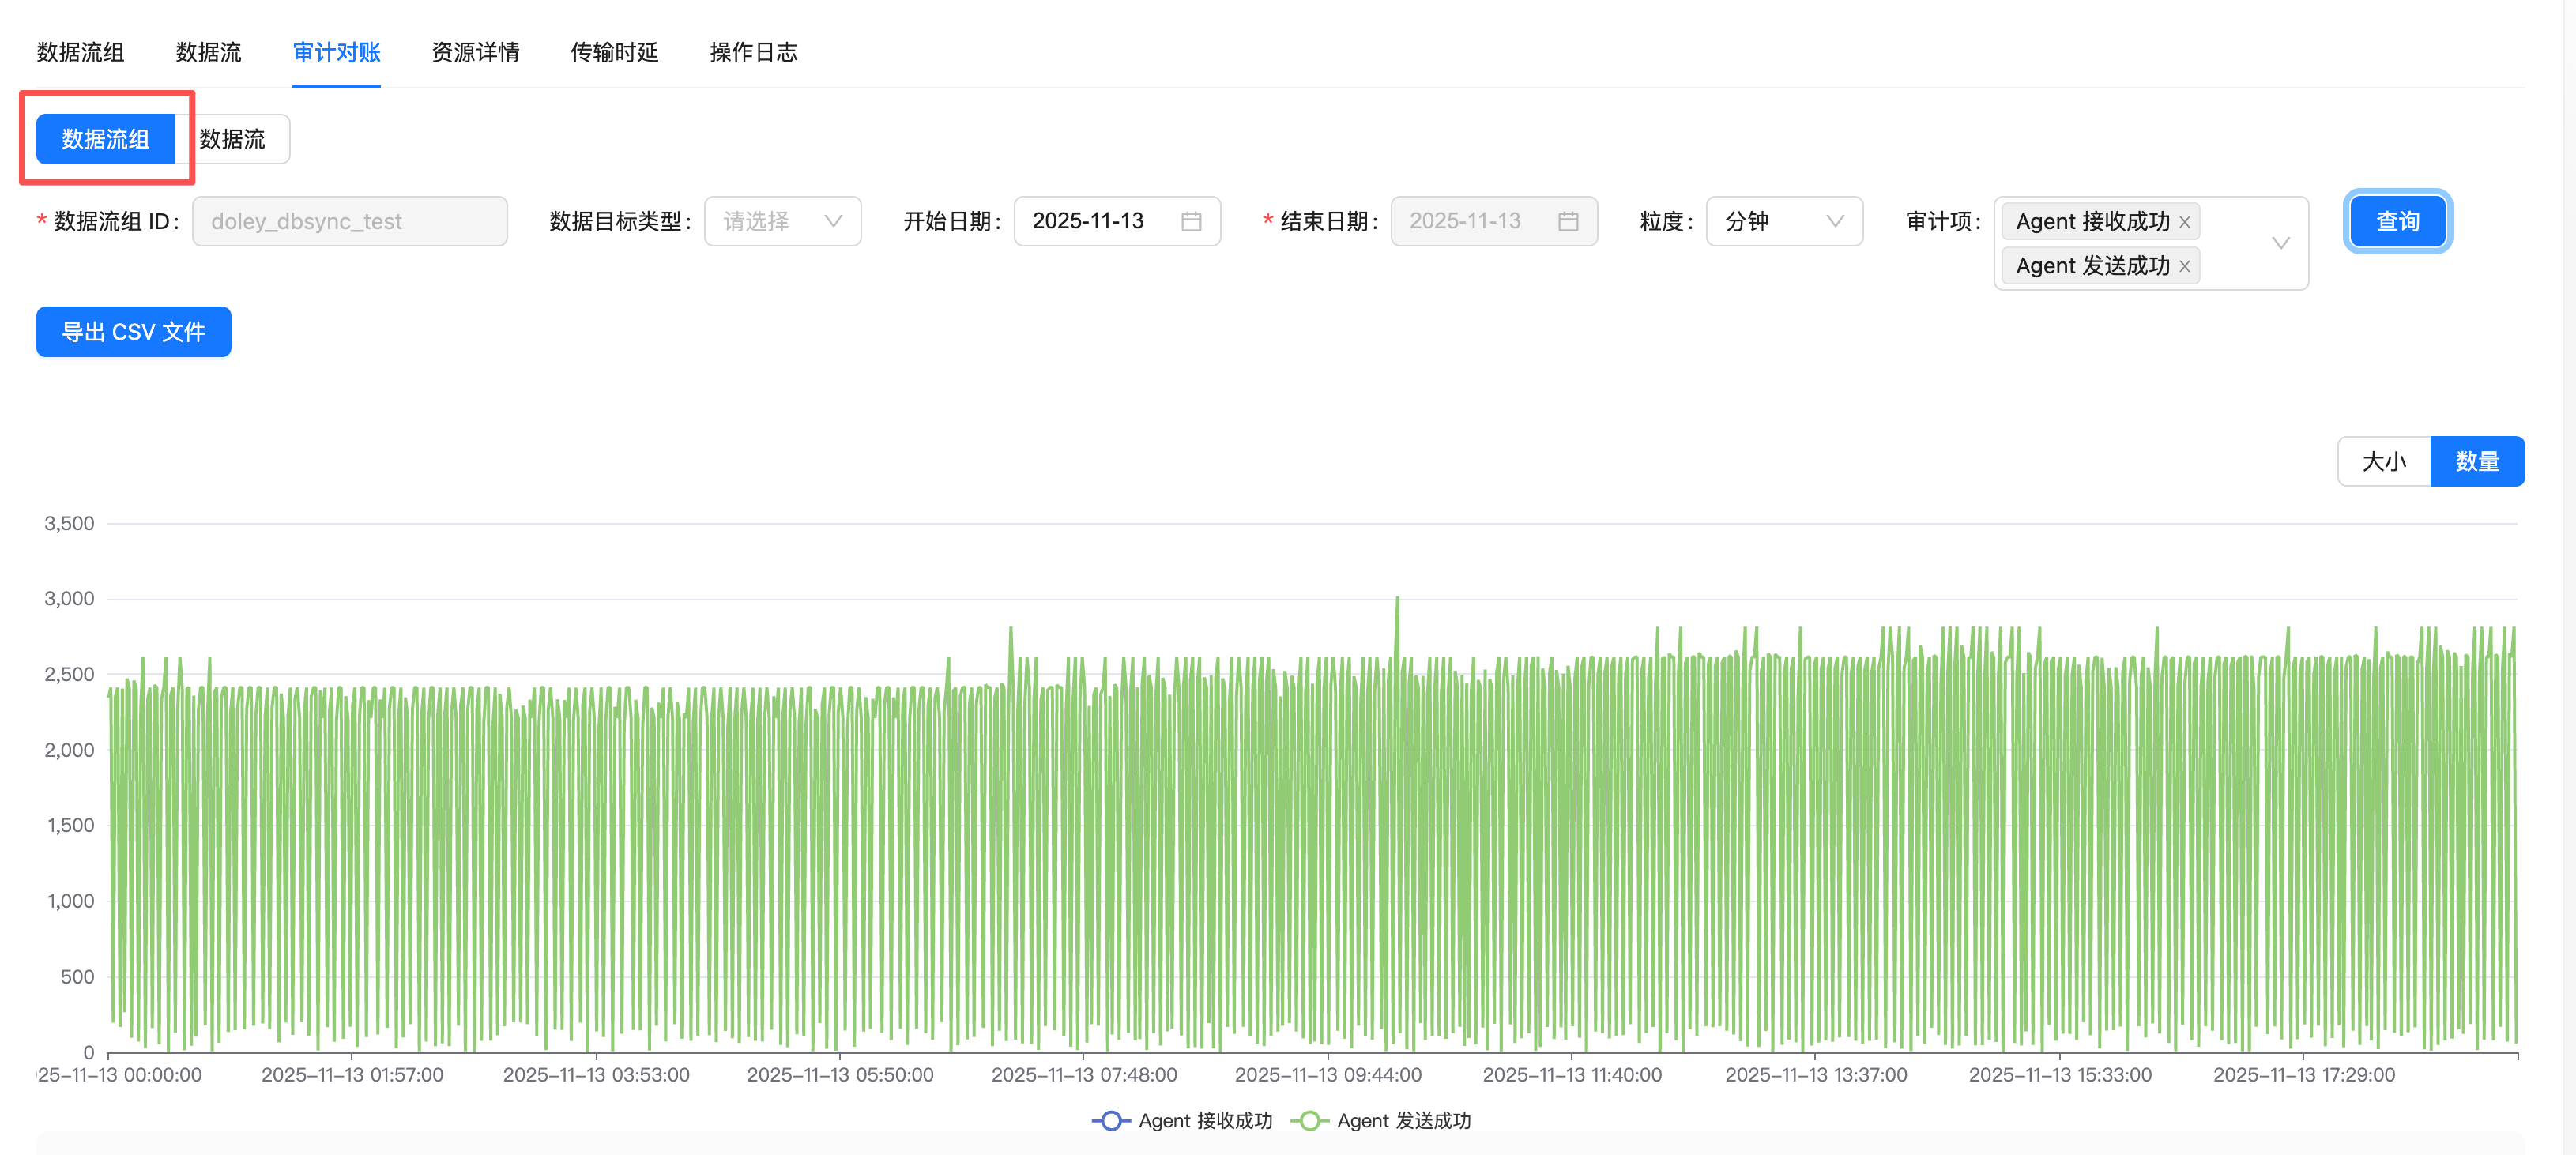Toggle Agent 接收成功 legend marker
Image resolution: width=2576 pixels, height=1155 pixels.
pos(1110,1120)
